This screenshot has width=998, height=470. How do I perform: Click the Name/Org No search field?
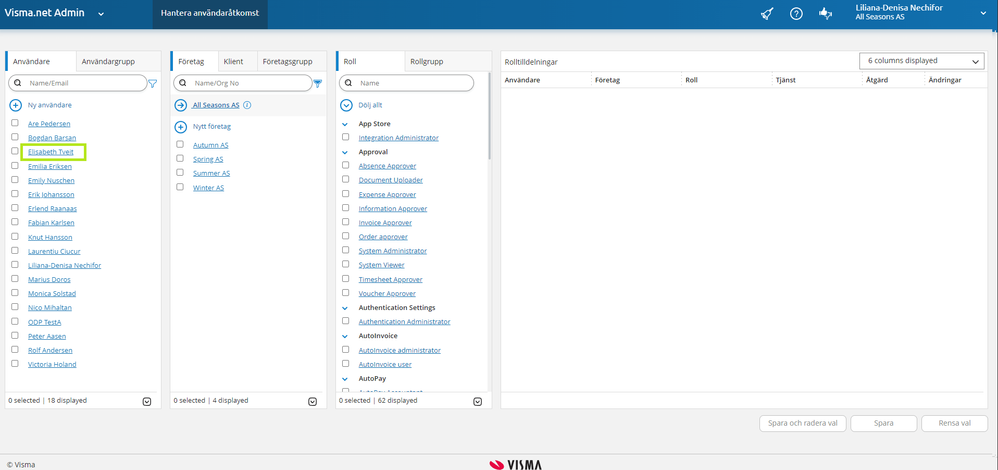(x=242, y=83)
